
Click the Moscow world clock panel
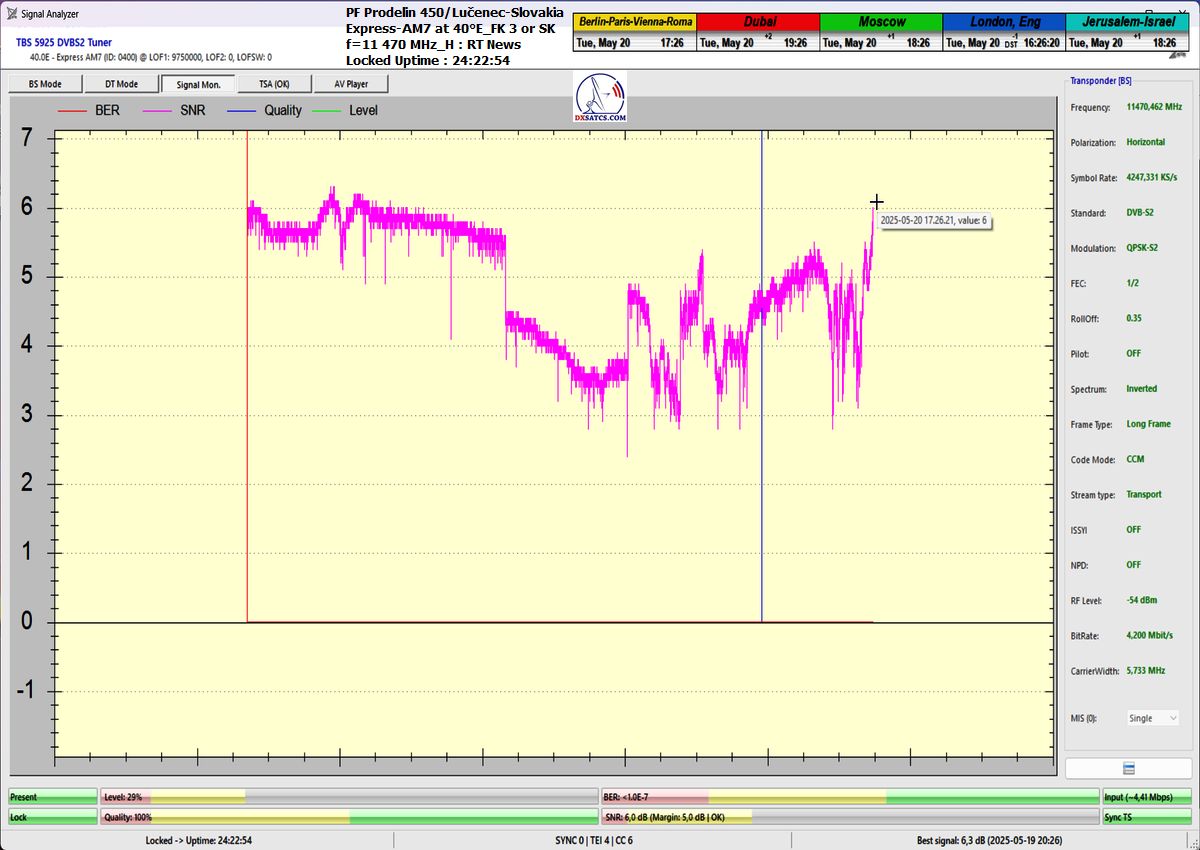(881, 32)
